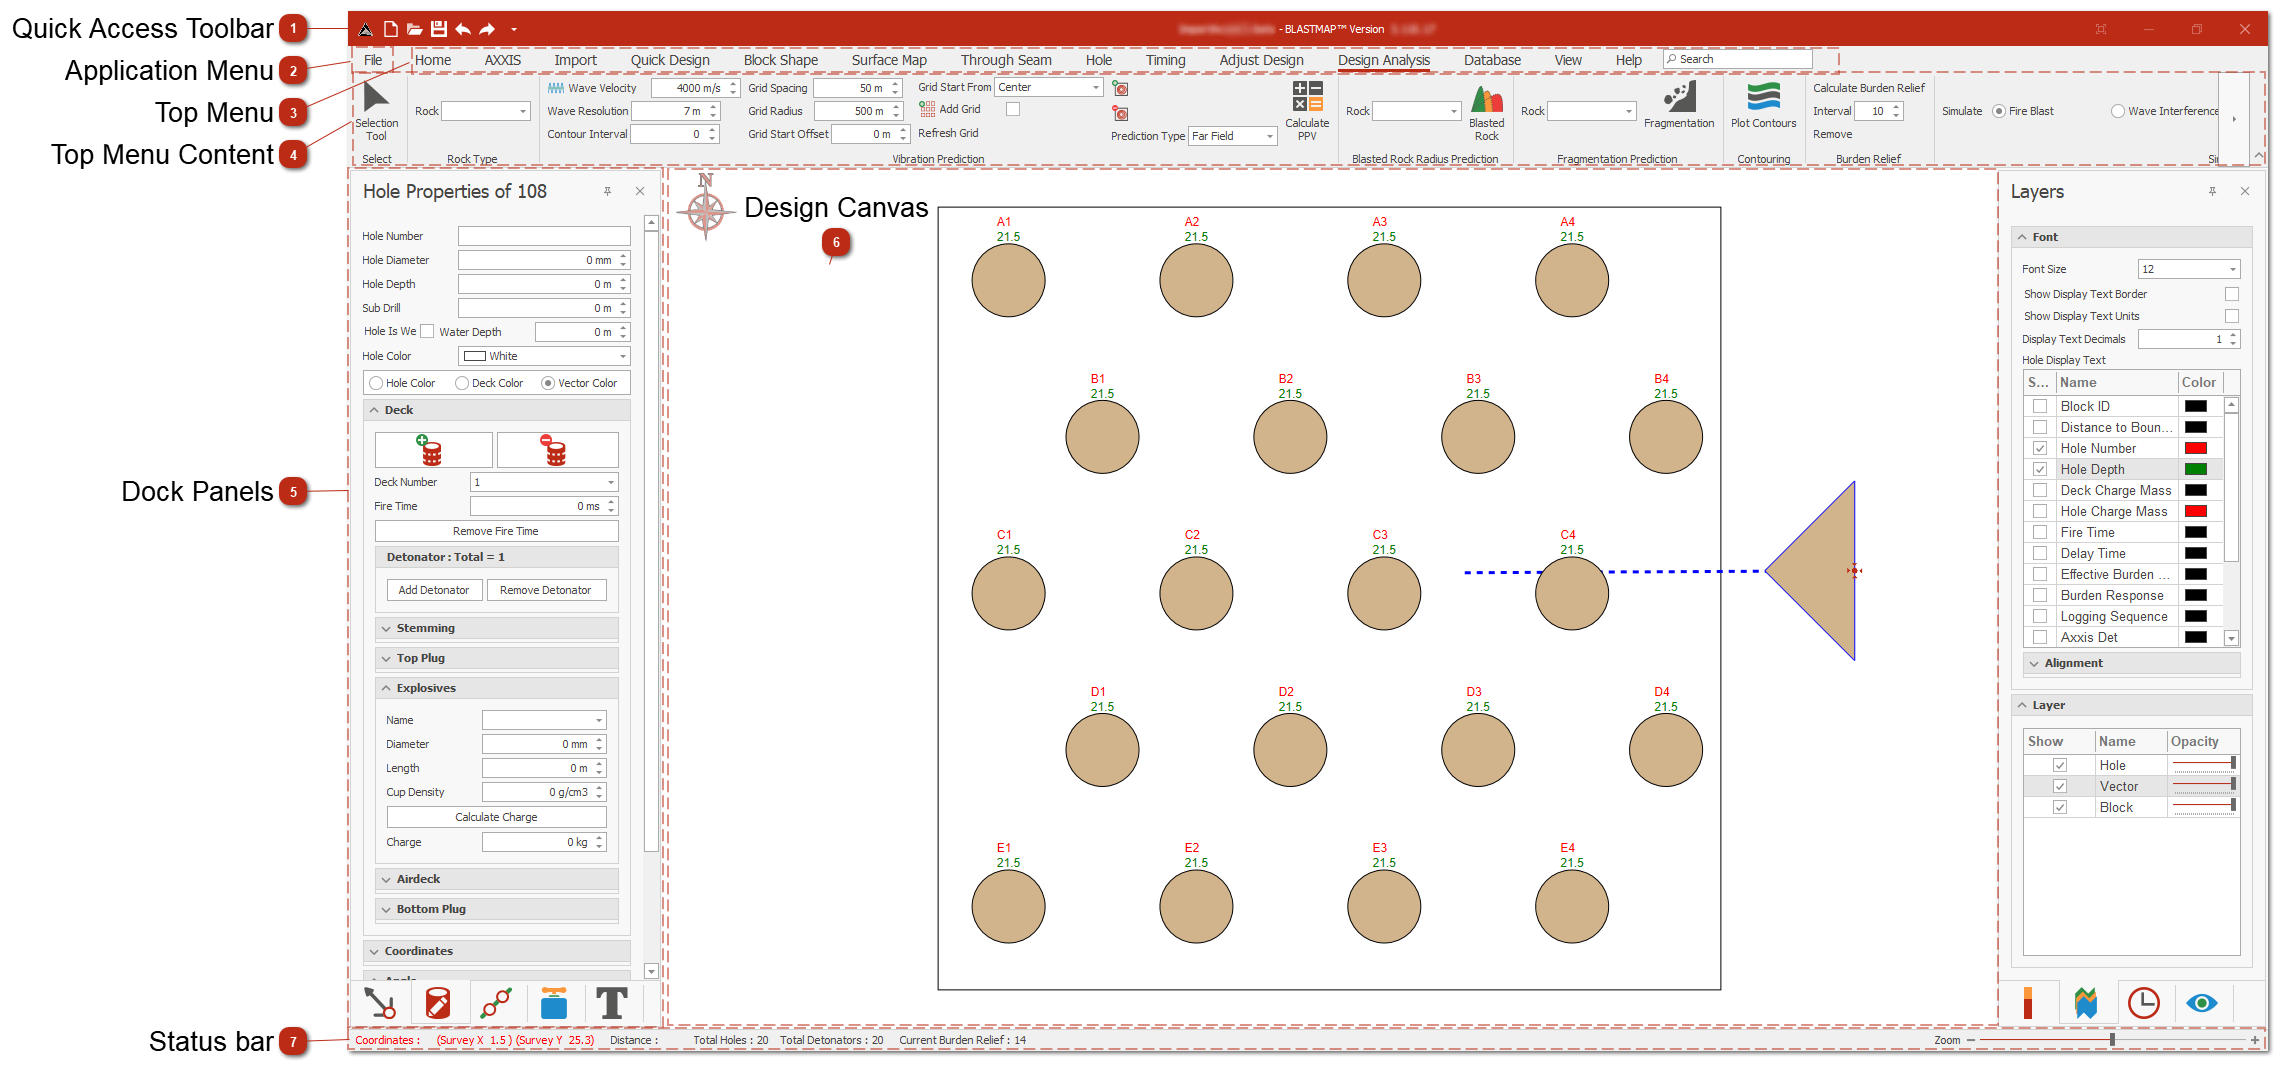Click the Plot Contours icon

[1763, 98]
